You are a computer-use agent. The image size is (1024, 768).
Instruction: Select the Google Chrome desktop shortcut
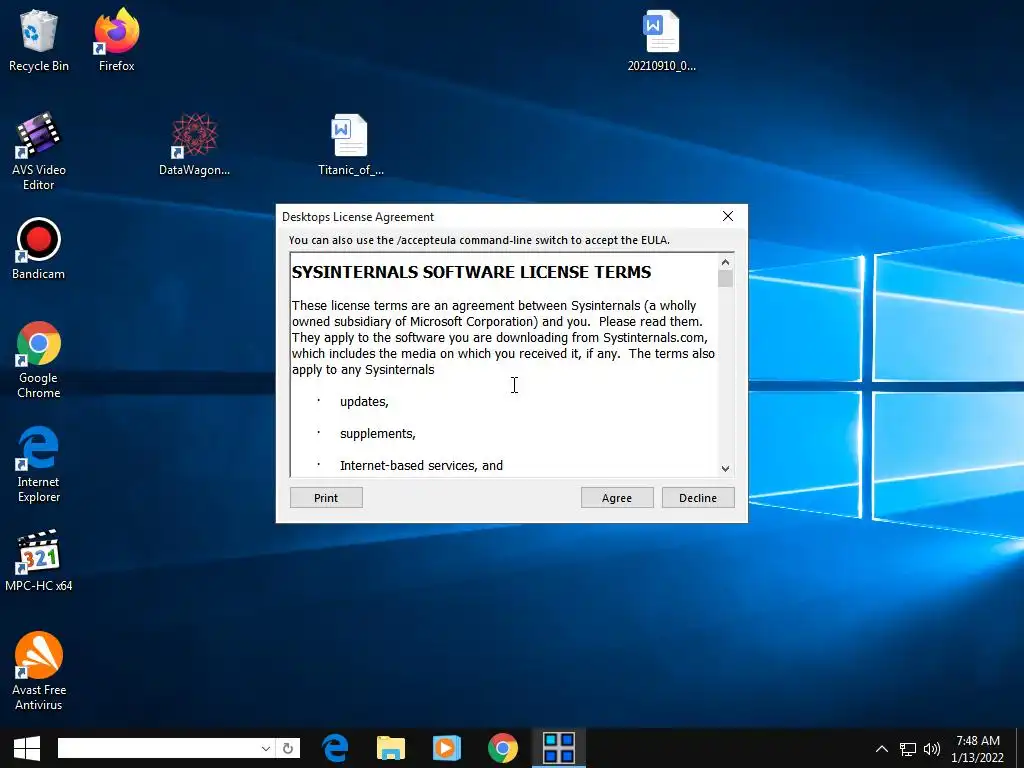click(x=39, y=360)
